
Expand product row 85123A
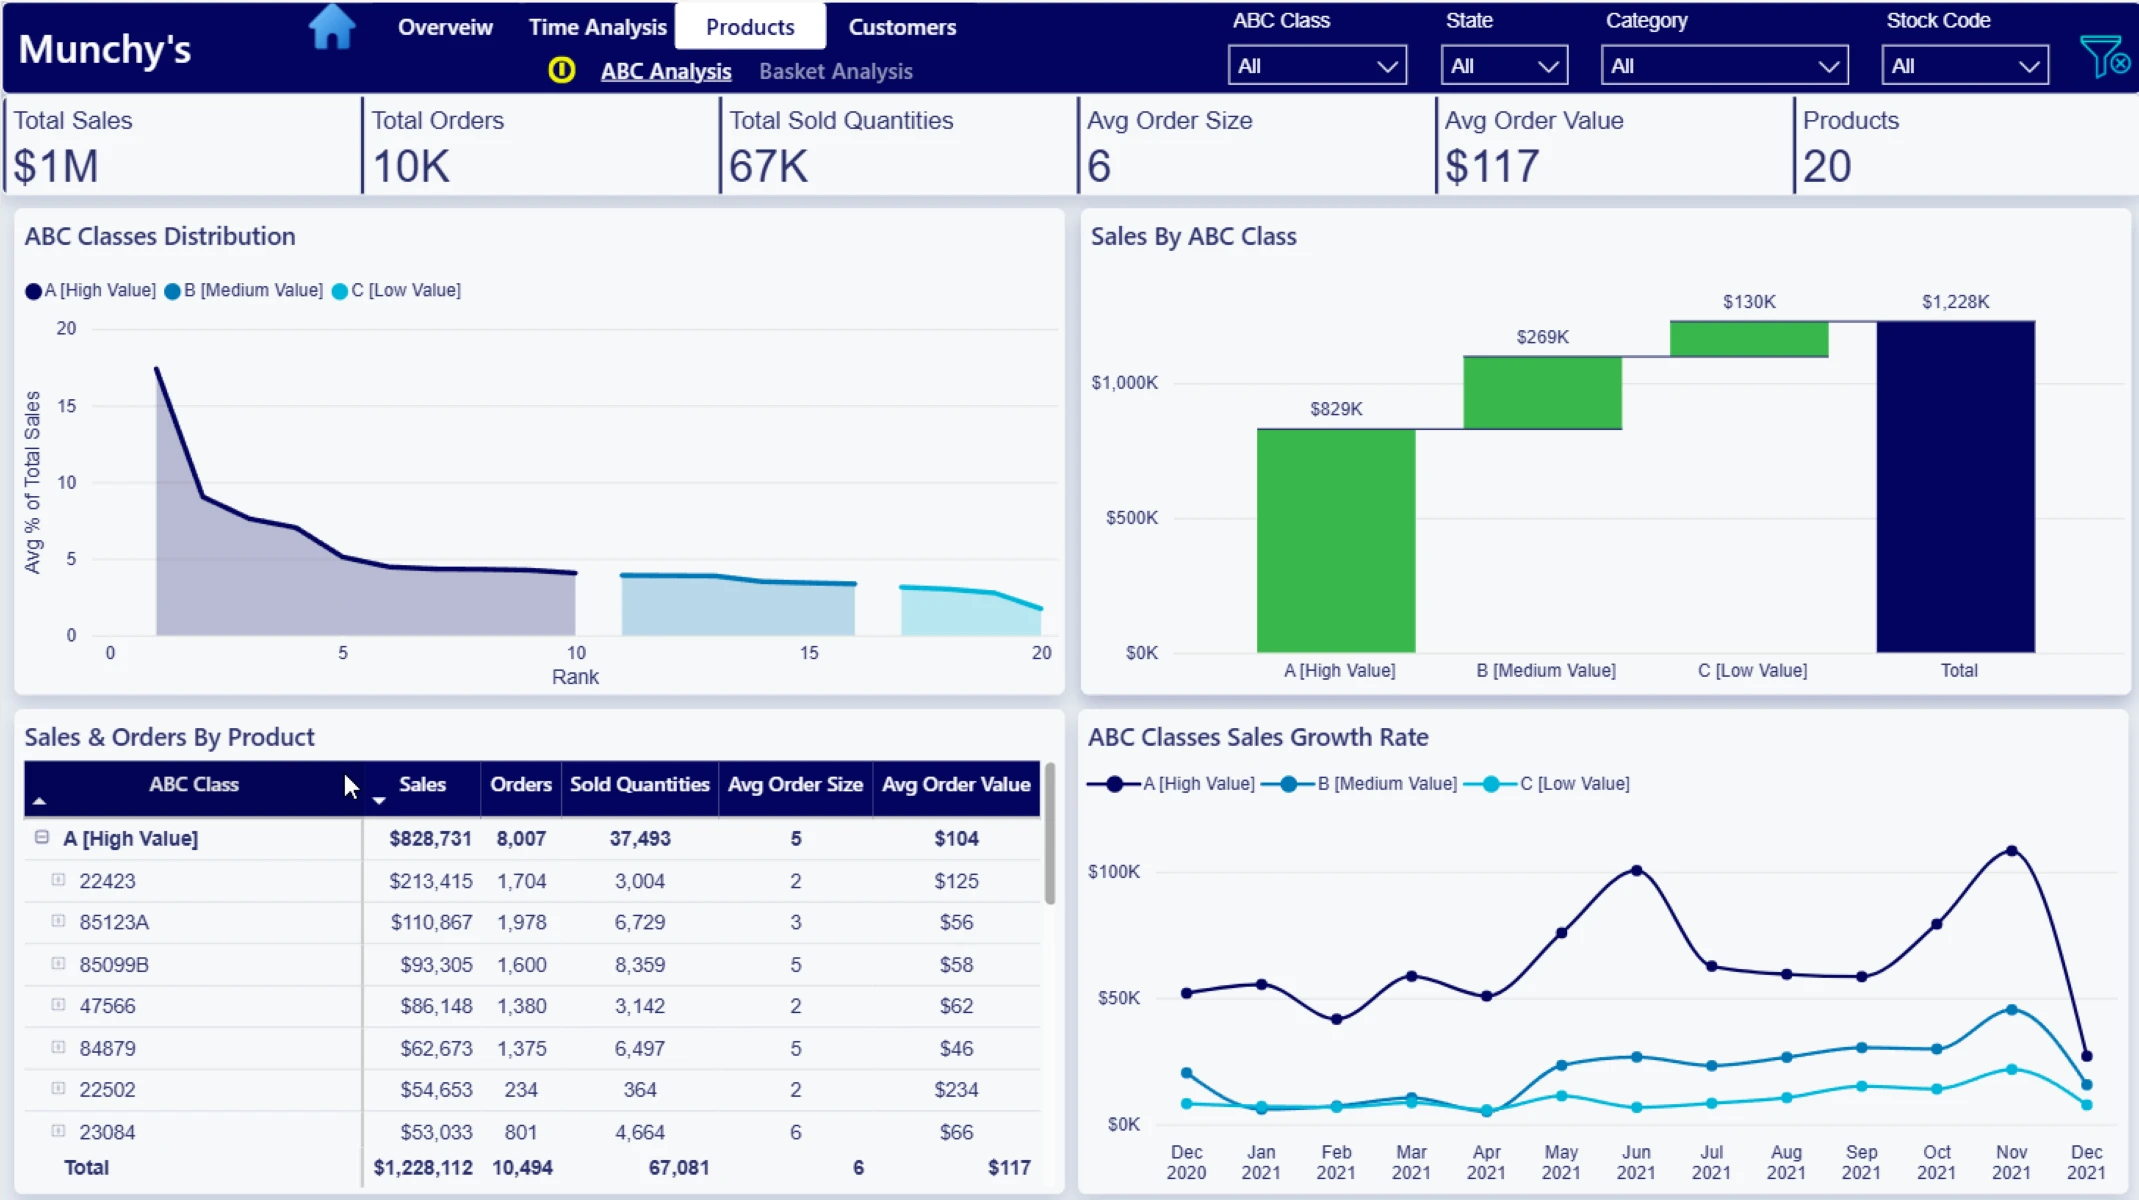click(58, 921)
